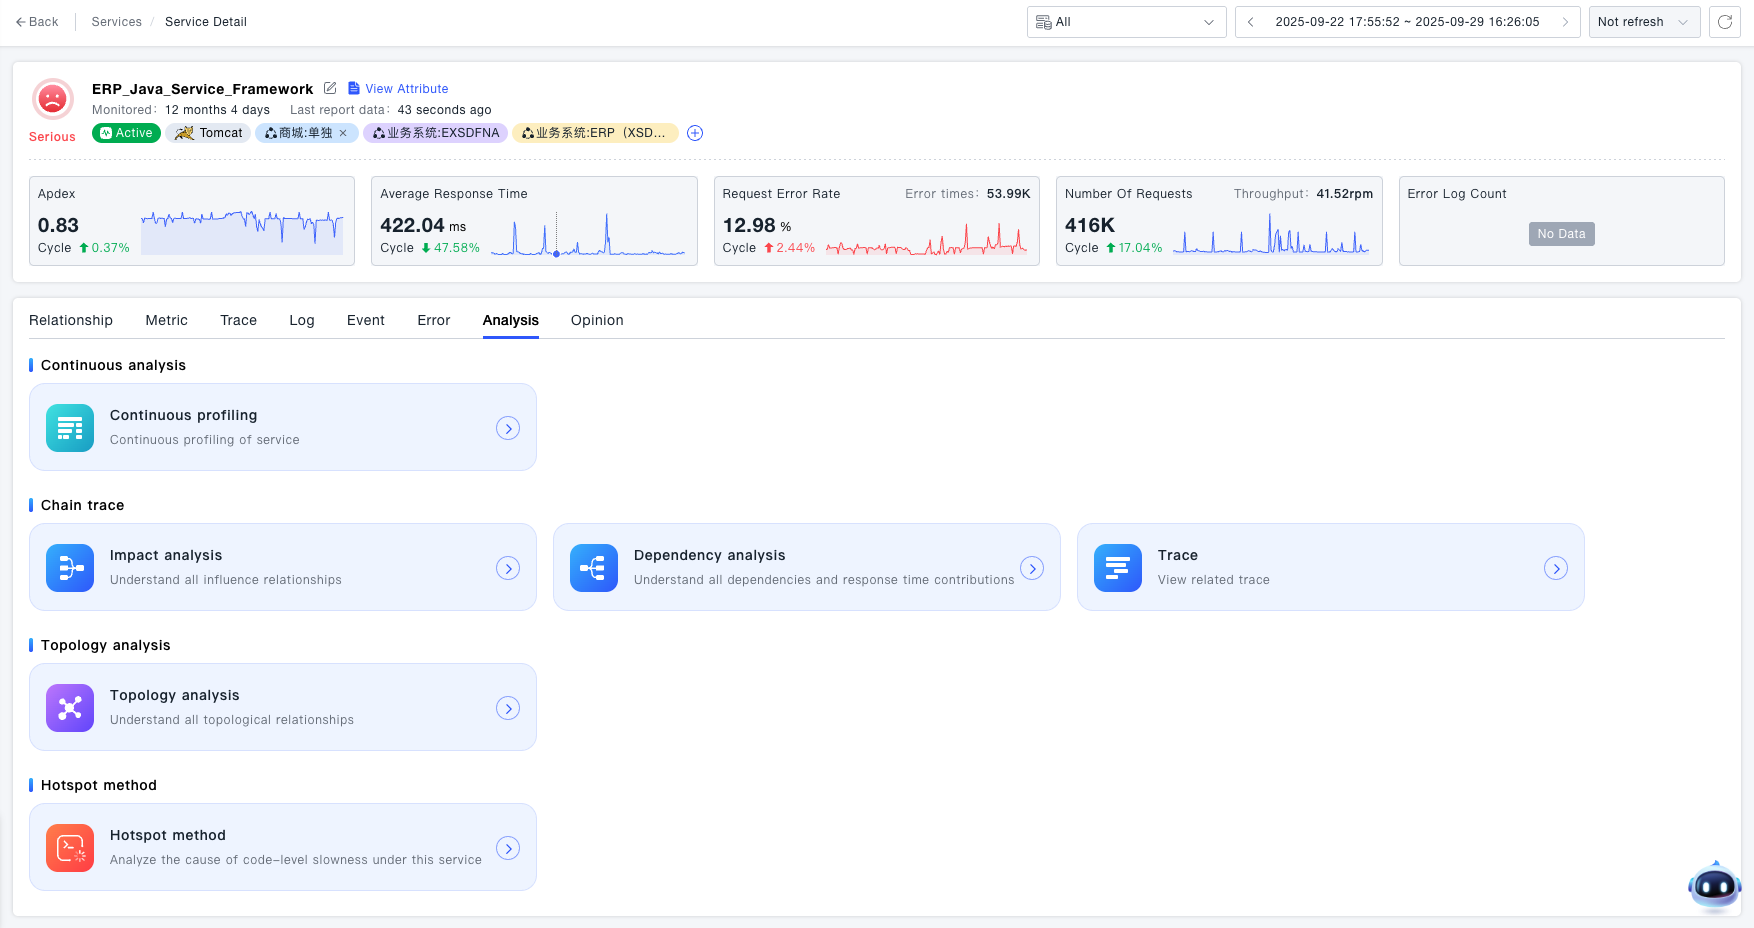Click the date range input field

(1407, 22)
